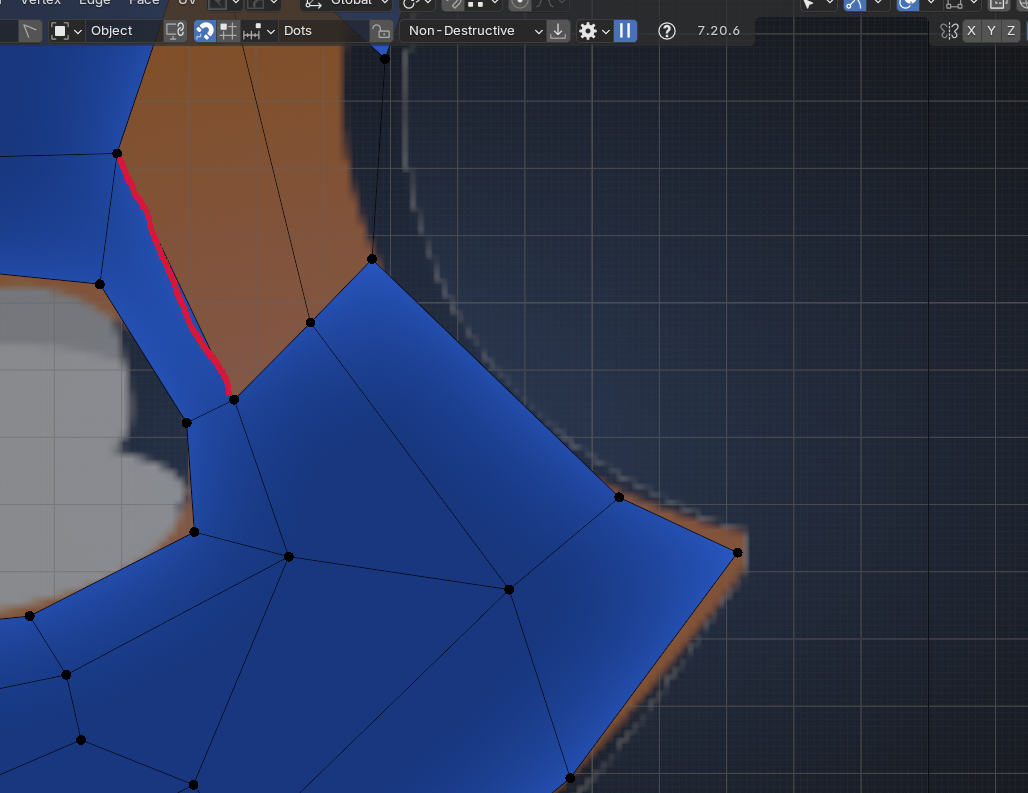Image resolution: width=1028 pixels, height=793 pixels.
Task: Open the Non-Destructive mode dropdown
Action: tap(475, 31)
